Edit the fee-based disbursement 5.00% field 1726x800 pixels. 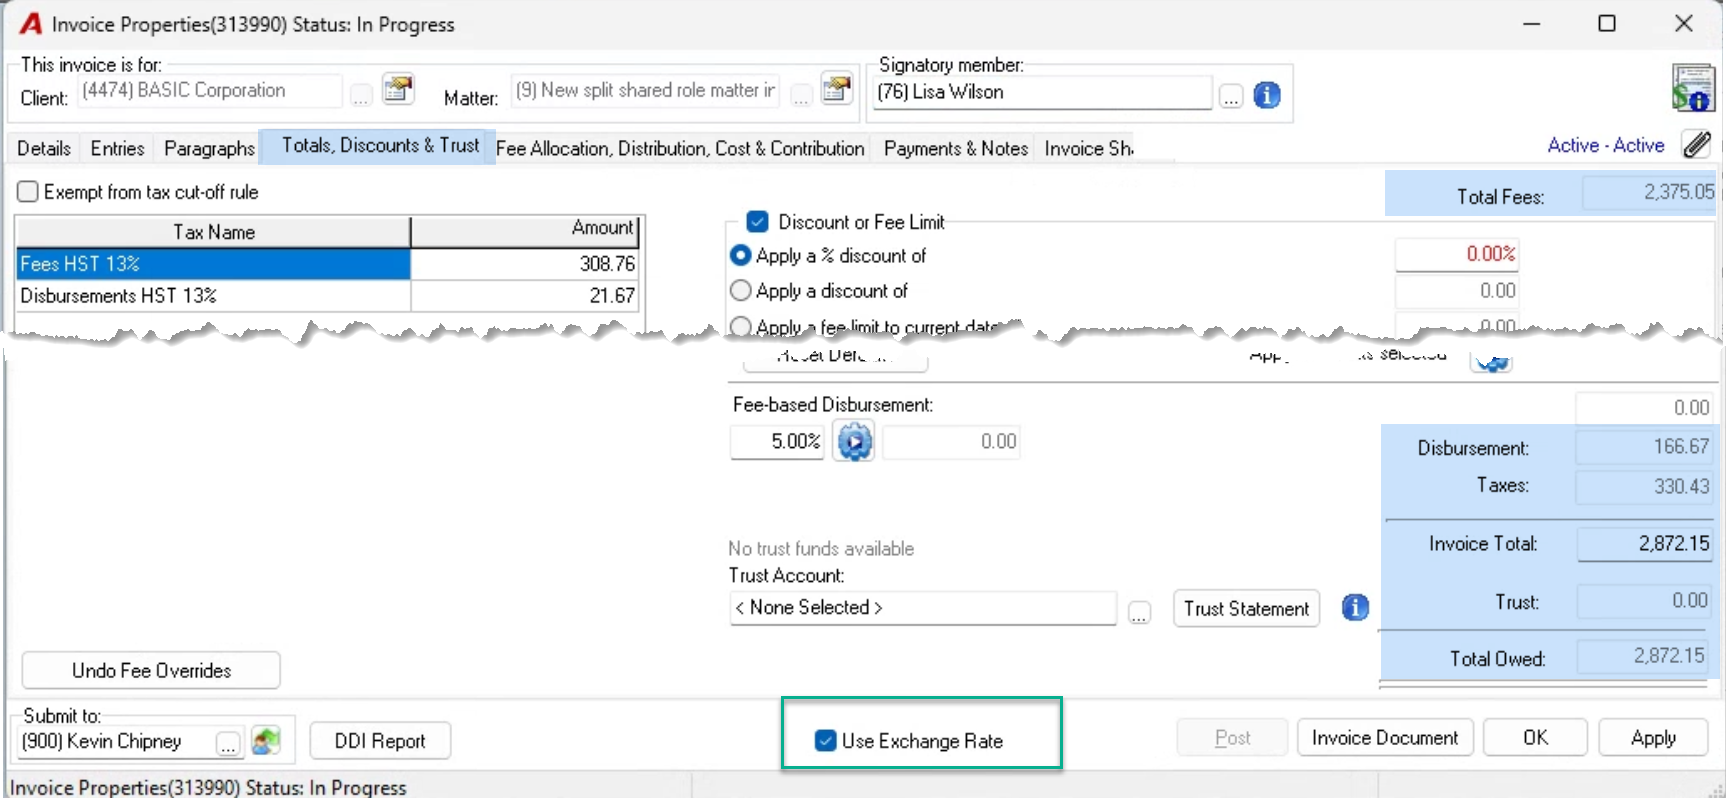coord(777,441)
